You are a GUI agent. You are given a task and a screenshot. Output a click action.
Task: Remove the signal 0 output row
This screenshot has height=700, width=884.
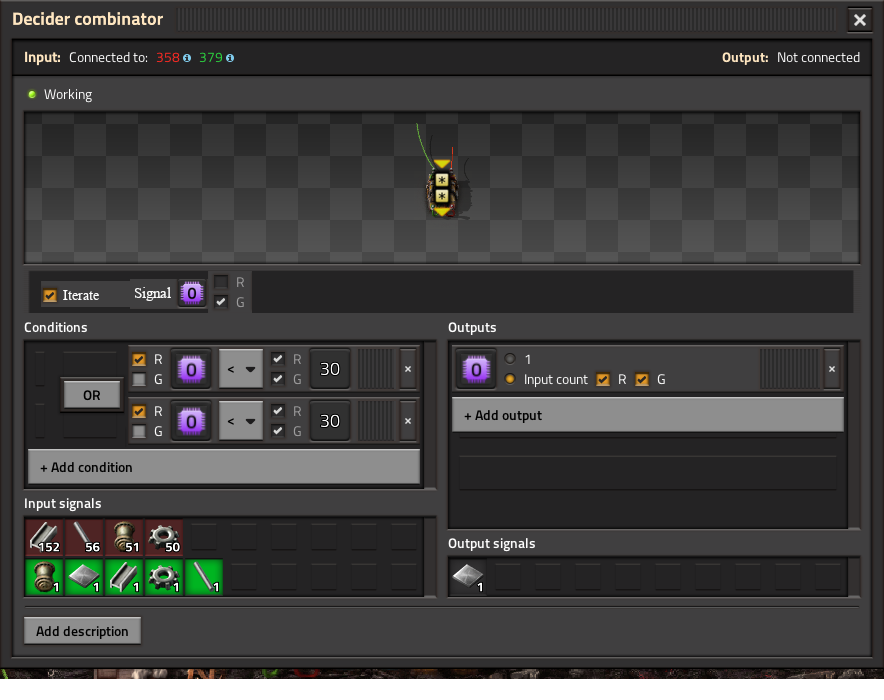(x=832, y=369)
